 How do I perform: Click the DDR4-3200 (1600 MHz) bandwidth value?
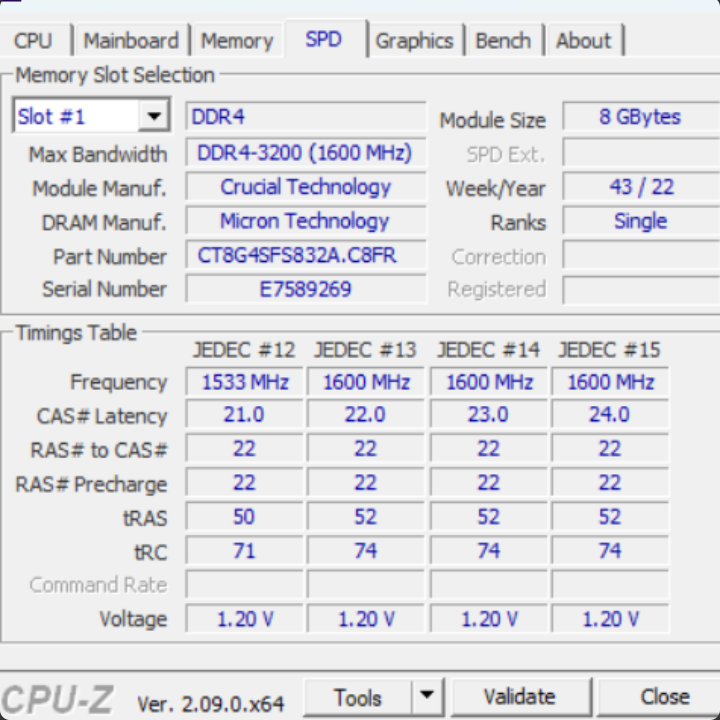(x=306, y=152)
